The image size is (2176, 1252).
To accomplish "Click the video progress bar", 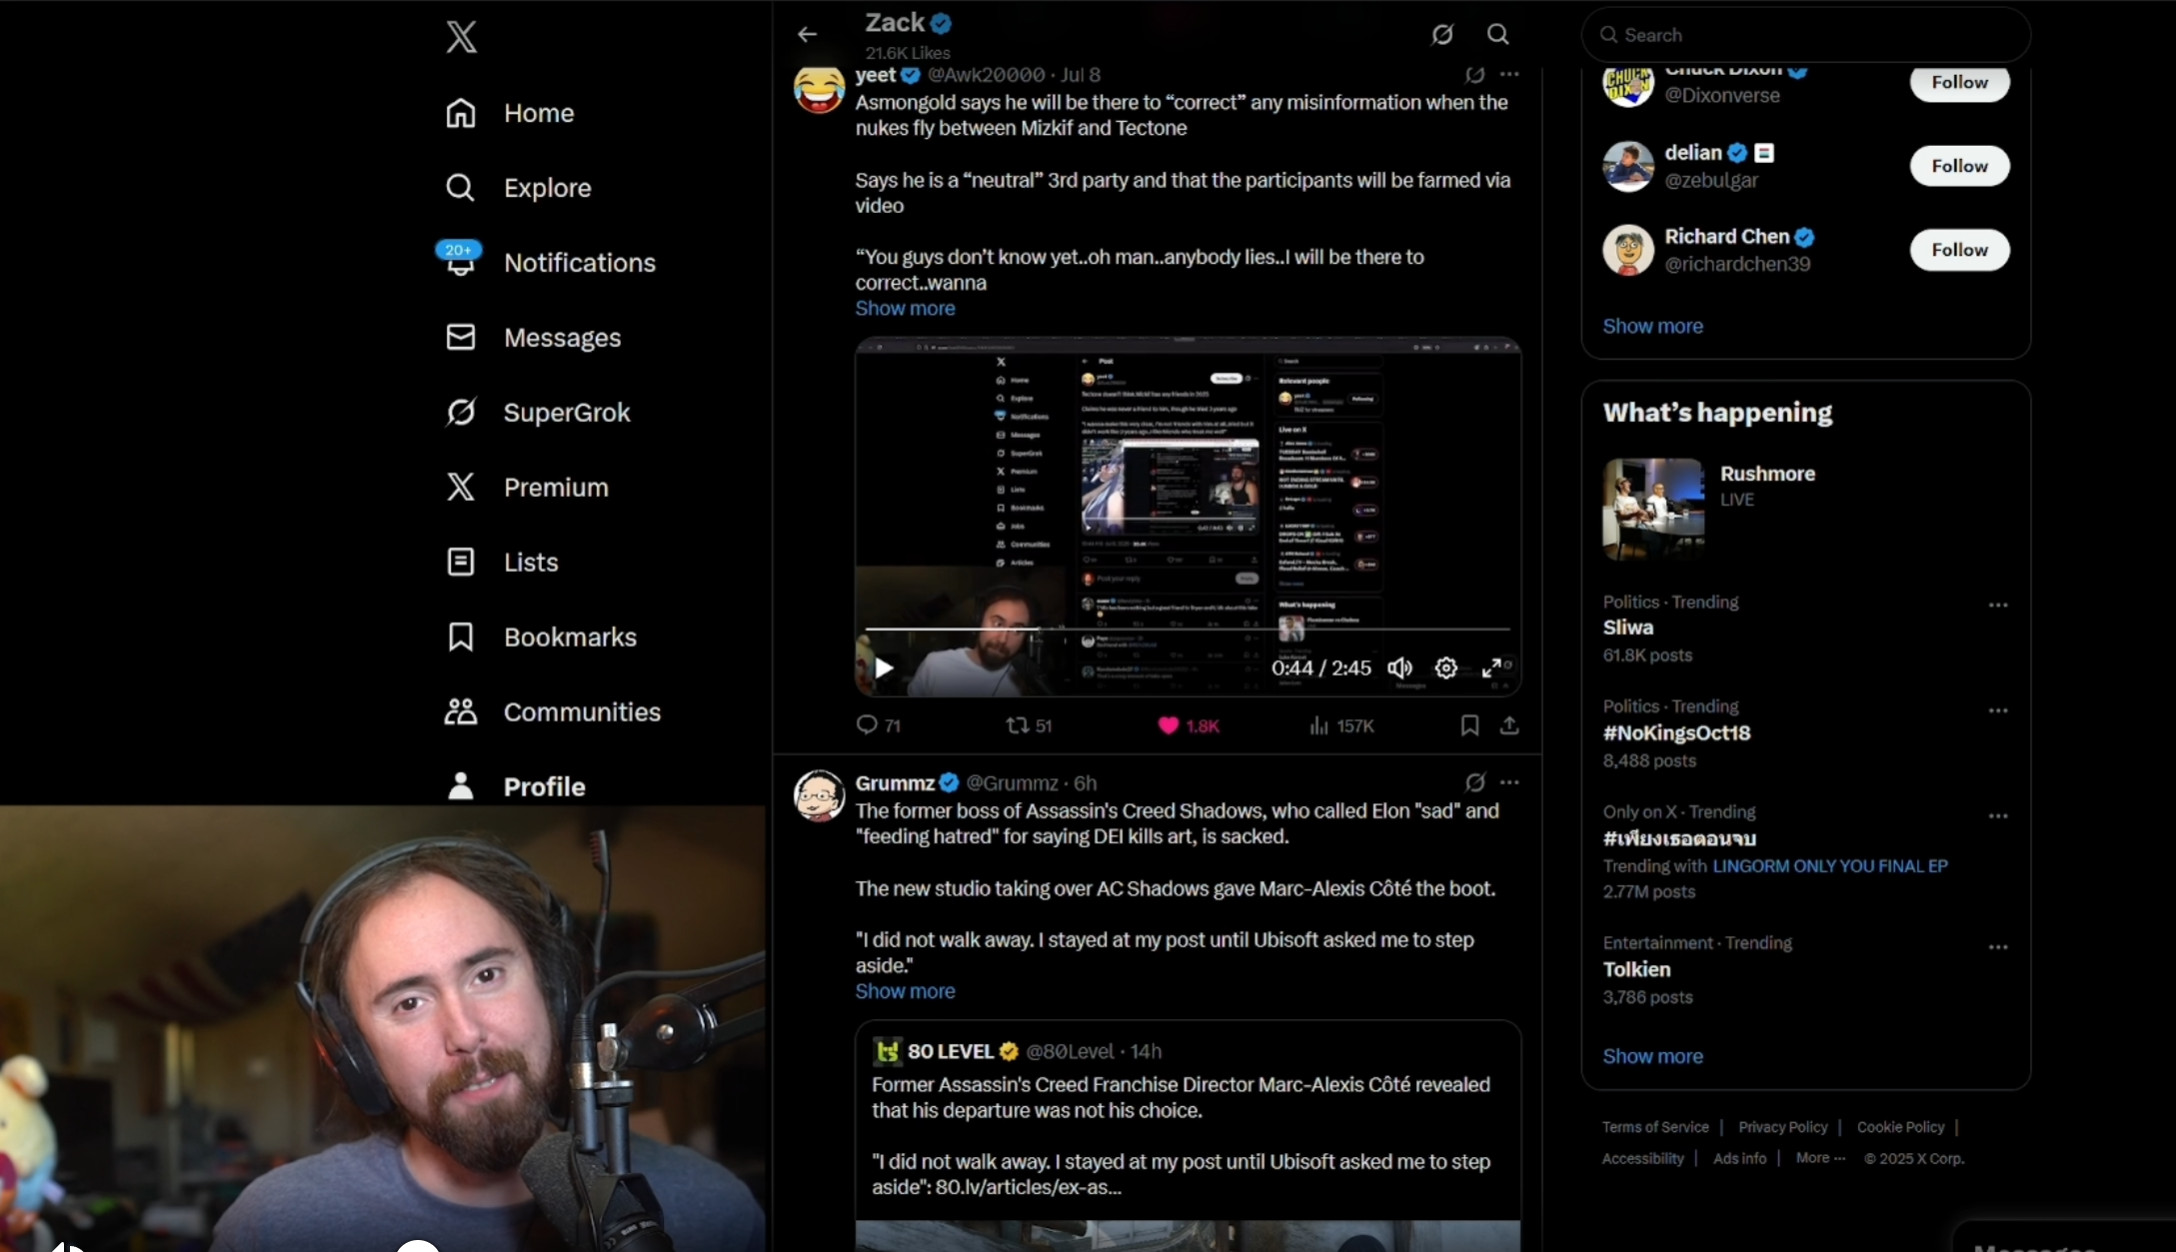I will pyautogui.click(x=1186, y=629).
